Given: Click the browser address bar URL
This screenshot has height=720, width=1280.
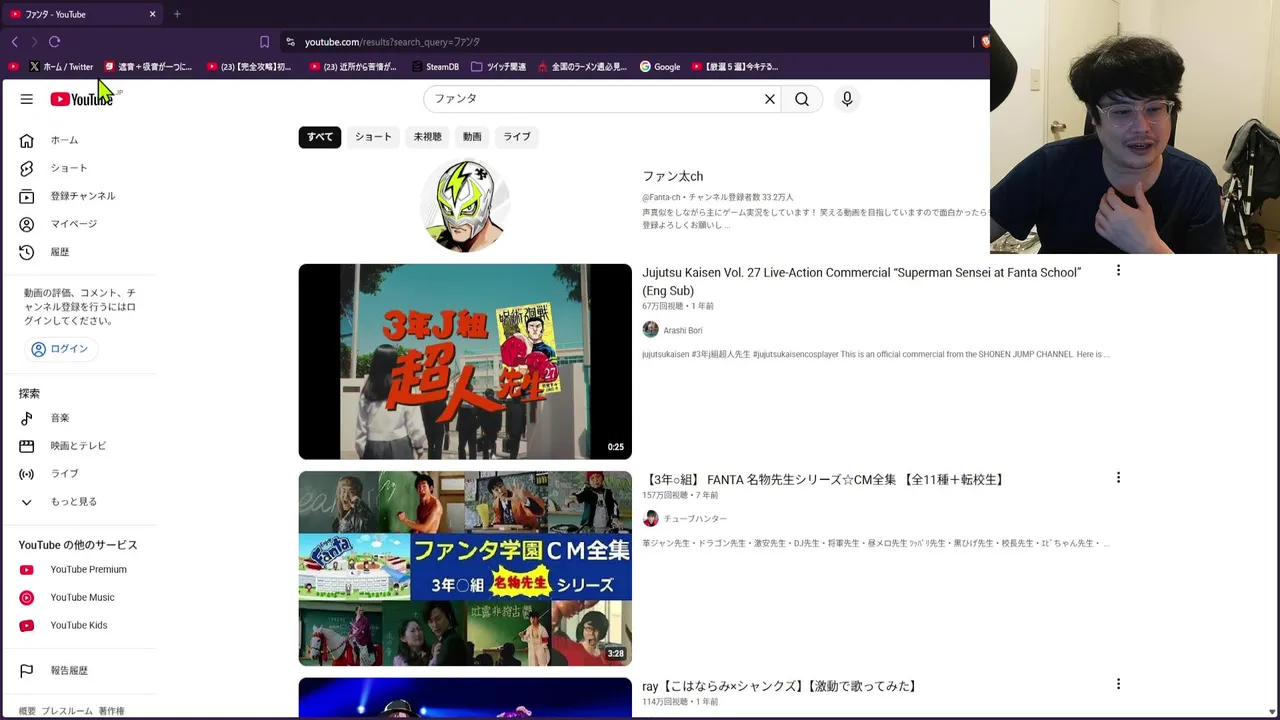Looking at the screenshot, I should click(392, 42).
